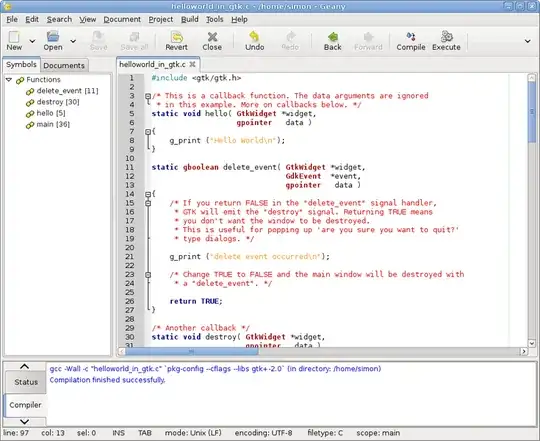Click the gcc command line in compiler output
Viewport: 540px width, 441px height.
pyautogui.click(x=215, y=369)
